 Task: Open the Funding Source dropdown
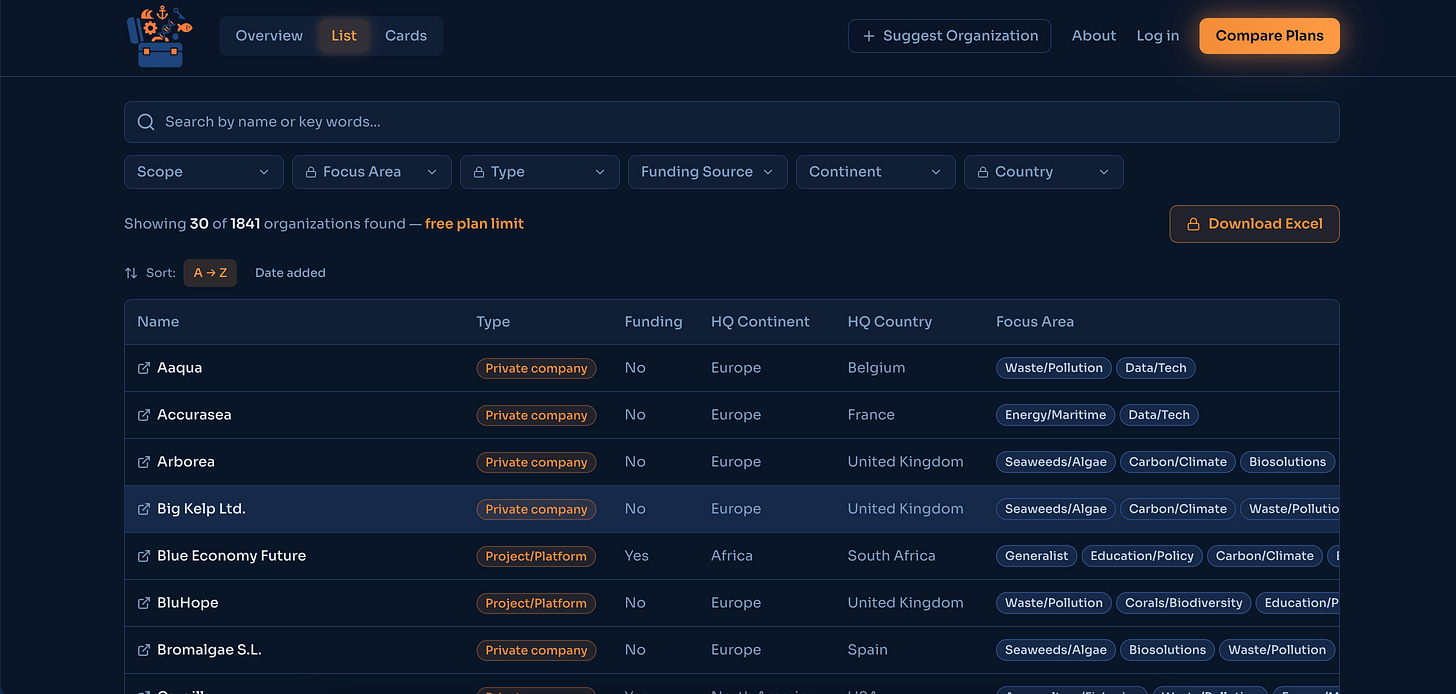tap(708, 172)
